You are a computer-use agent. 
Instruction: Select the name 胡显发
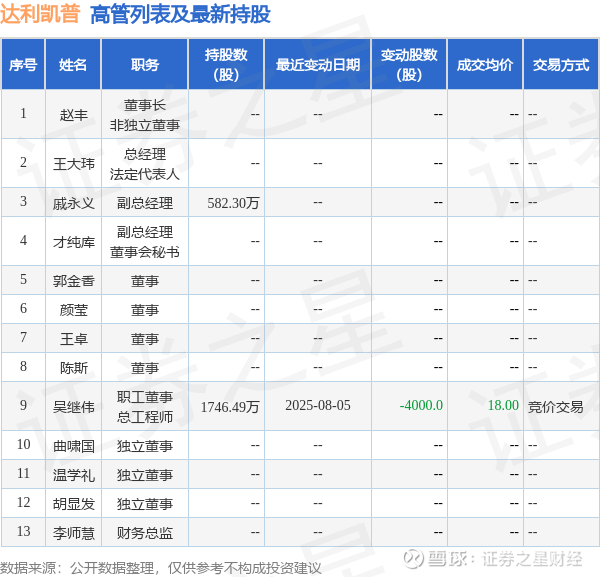73,504
